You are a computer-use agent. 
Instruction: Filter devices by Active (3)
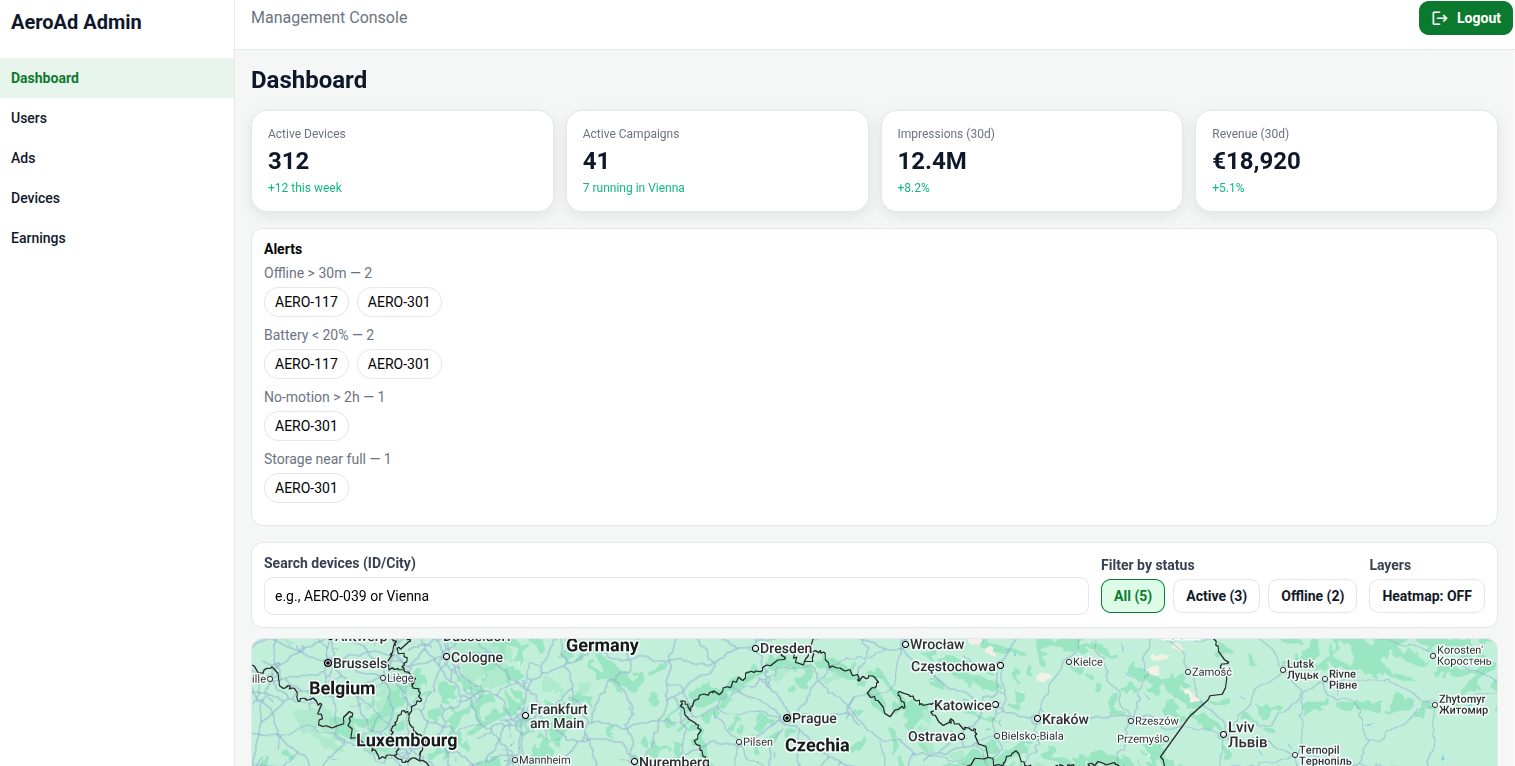(x=1216, y=596)
